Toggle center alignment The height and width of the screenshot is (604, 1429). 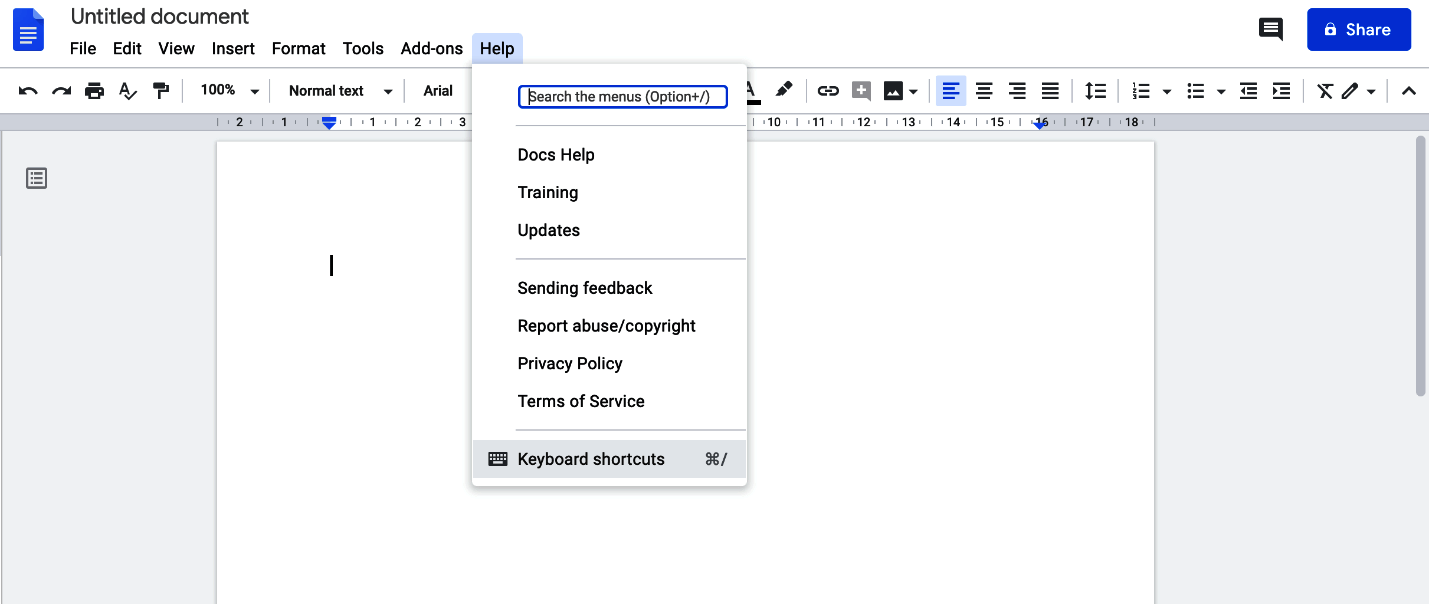(x=984, y=90)
